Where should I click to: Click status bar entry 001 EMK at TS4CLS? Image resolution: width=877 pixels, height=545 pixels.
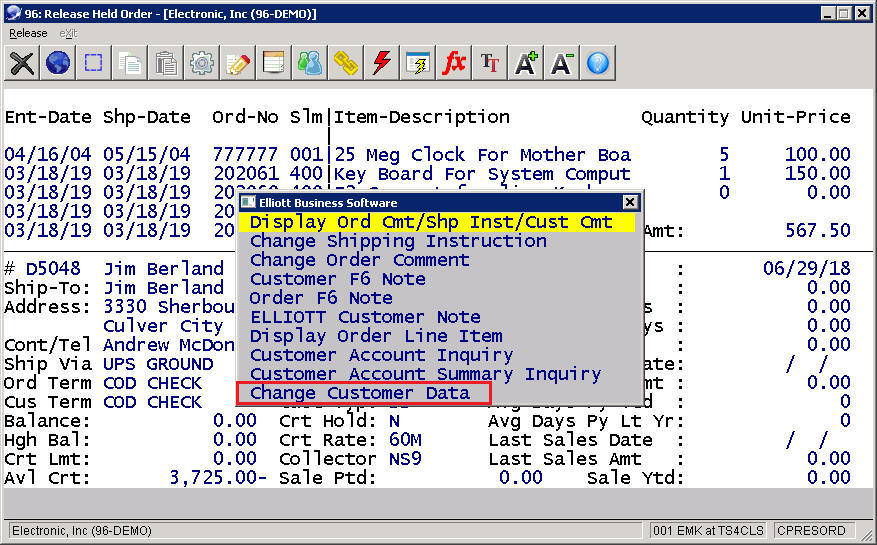(x=708, y=530)
